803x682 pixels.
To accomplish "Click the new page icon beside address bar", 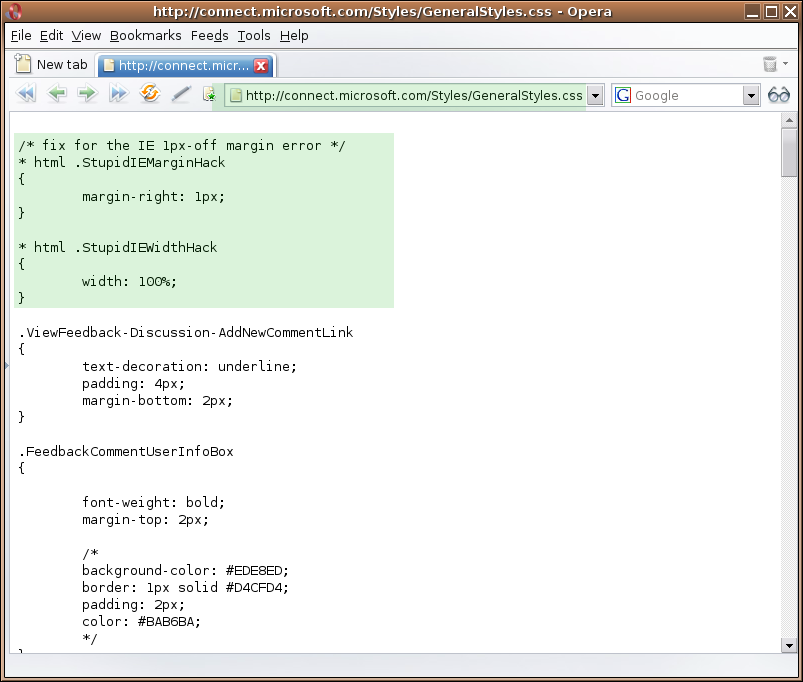I will [x=208, y=95].
